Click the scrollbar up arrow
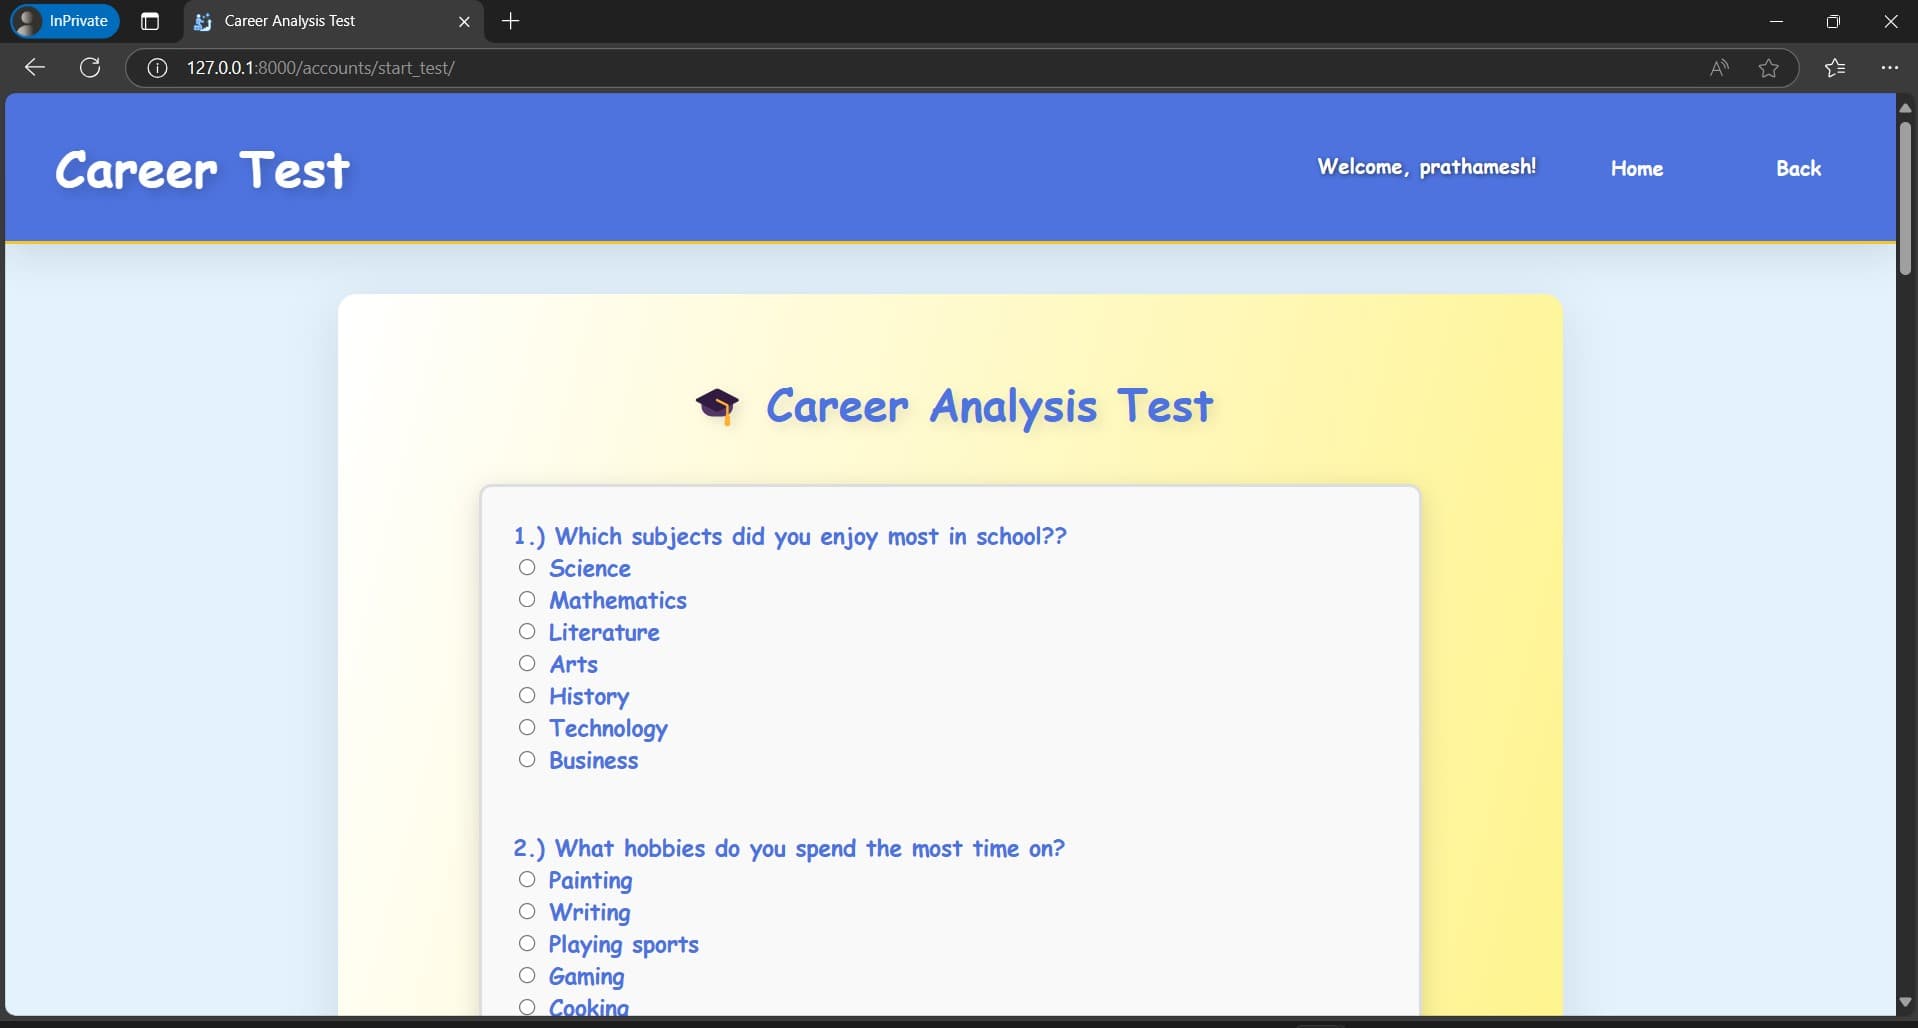Screen dimensions: 1918x1028 [x=1905, y=107]
